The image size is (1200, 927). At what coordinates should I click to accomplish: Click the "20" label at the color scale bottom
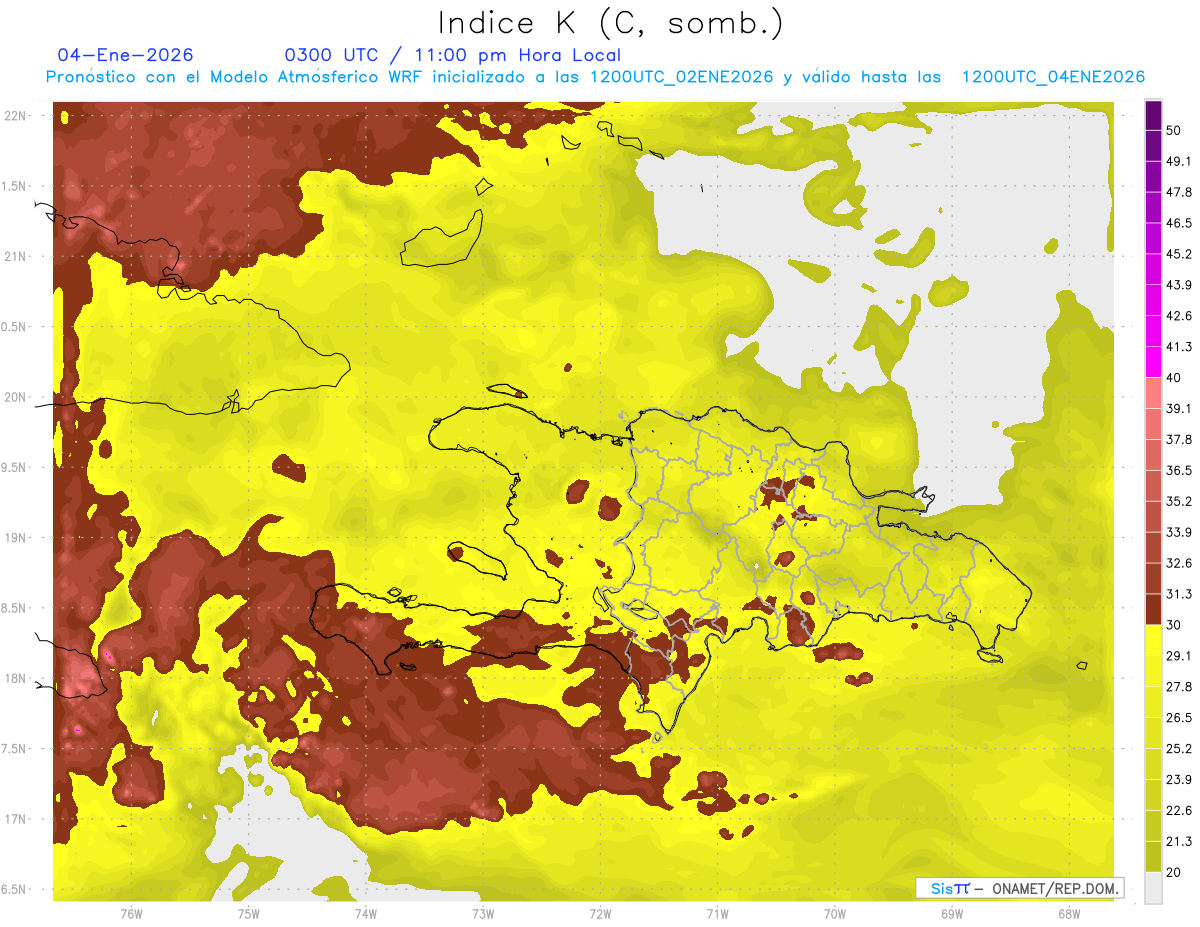pos(1175,871)
